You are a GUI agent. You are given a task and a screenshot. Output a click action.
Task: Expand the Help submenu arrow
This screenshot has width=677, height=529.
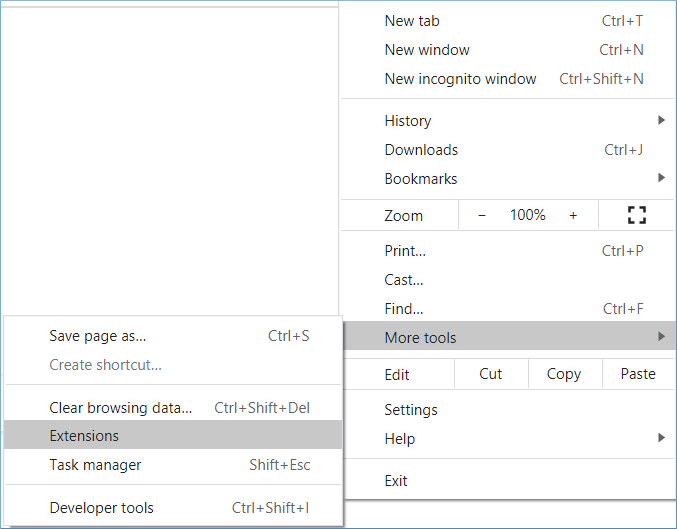click(661, 437)
